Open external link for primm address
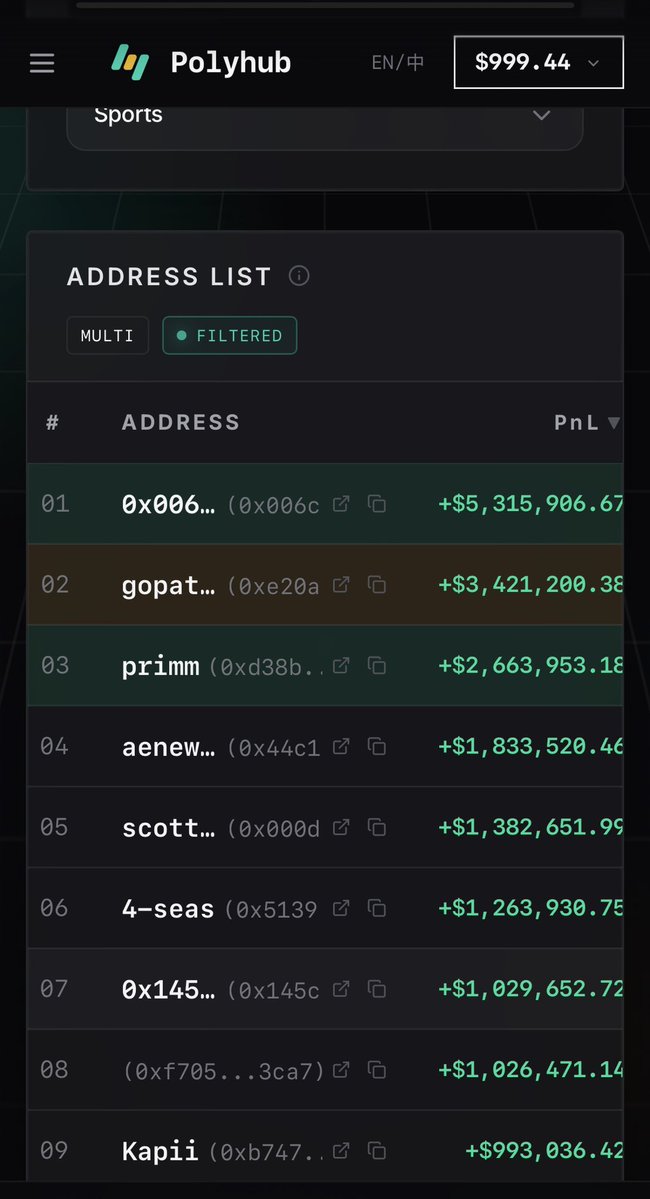650x1199 pixels. [x=341, y=665]
